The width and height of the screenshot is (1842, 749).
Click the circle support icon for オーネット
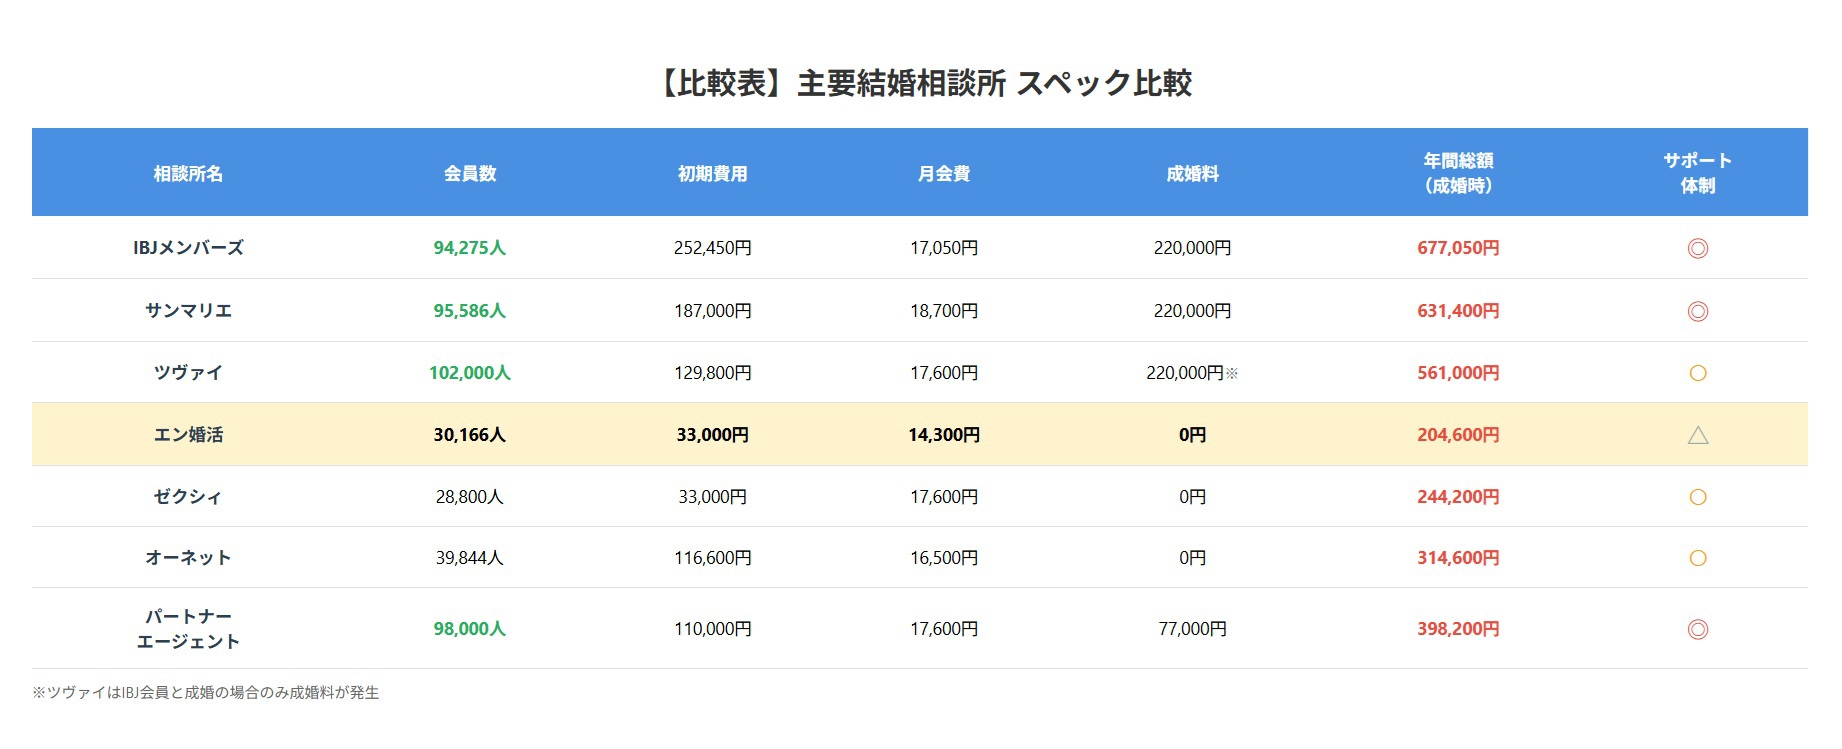point(1697,558)
